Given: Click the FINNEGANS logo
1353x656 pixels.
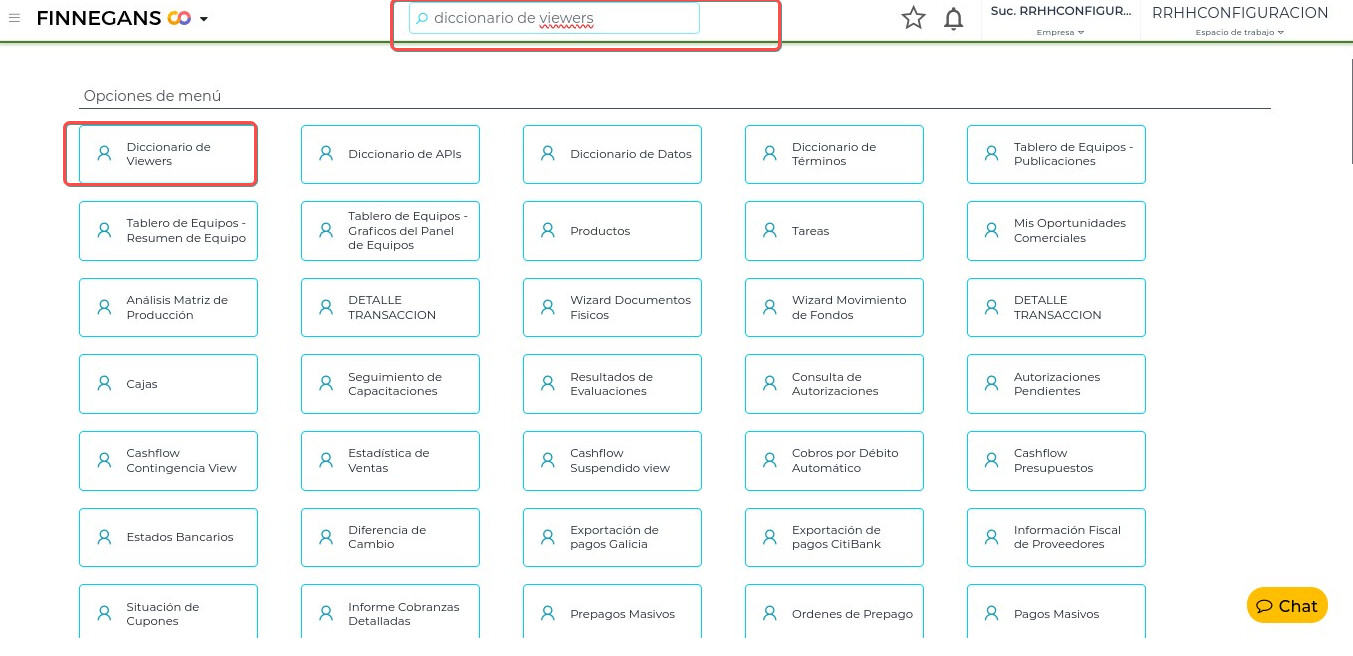Looking at the screenshot, I should pos(113,18).
